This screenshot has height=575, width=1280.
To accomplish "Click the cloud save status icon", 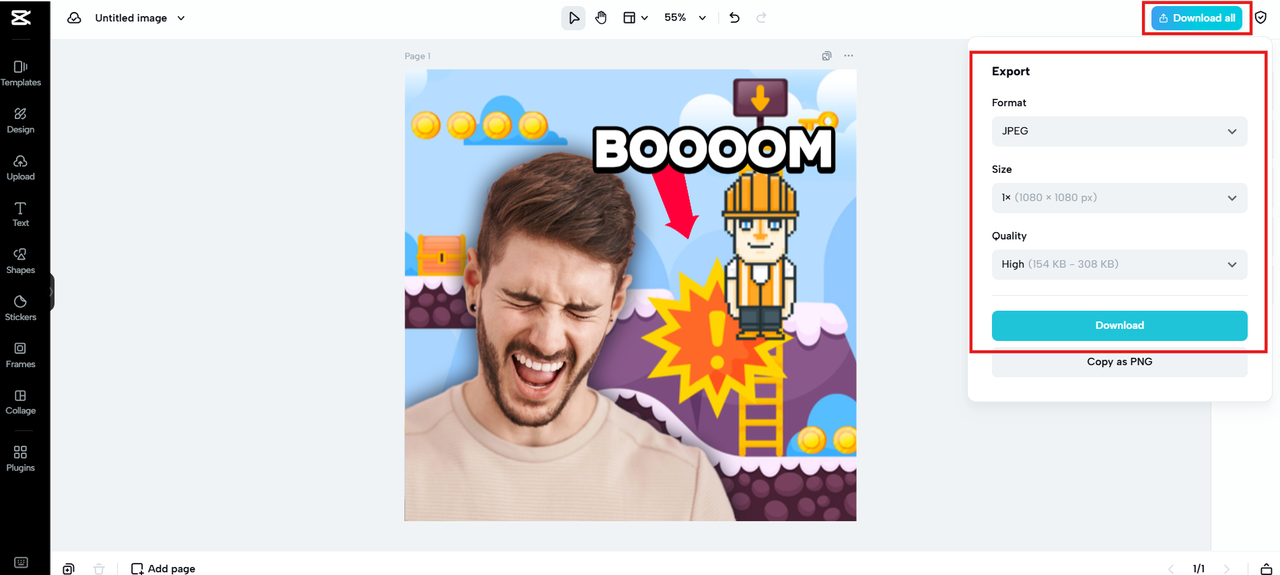I will click(x=74, y=18).
